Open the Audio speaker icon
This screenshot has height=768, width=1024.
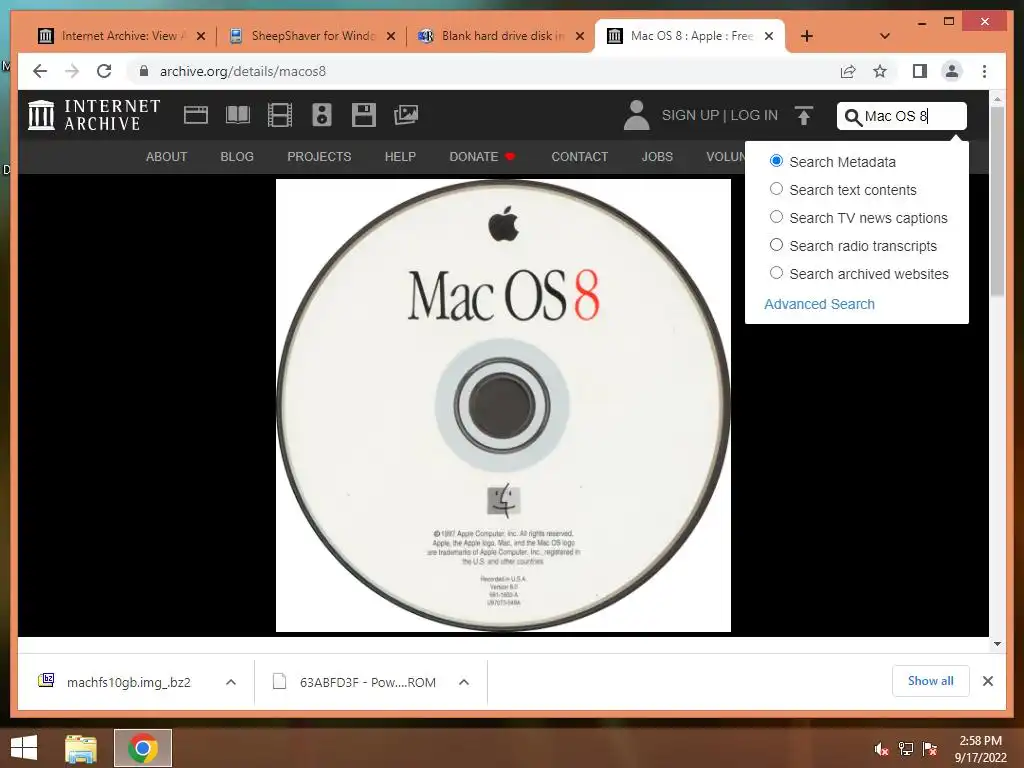(321, 115)
